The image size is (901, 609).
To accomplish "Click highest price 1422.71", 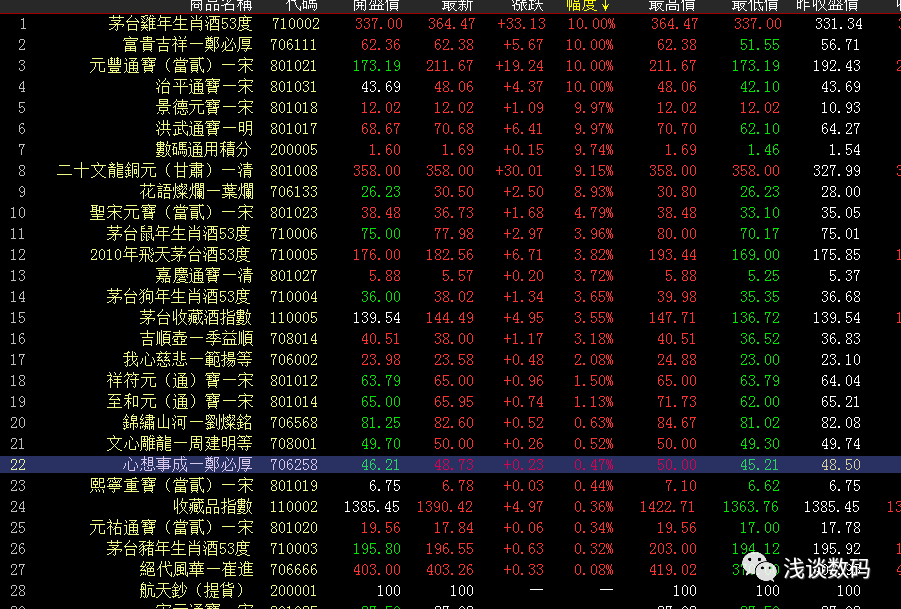I will [x=667, y=507].
